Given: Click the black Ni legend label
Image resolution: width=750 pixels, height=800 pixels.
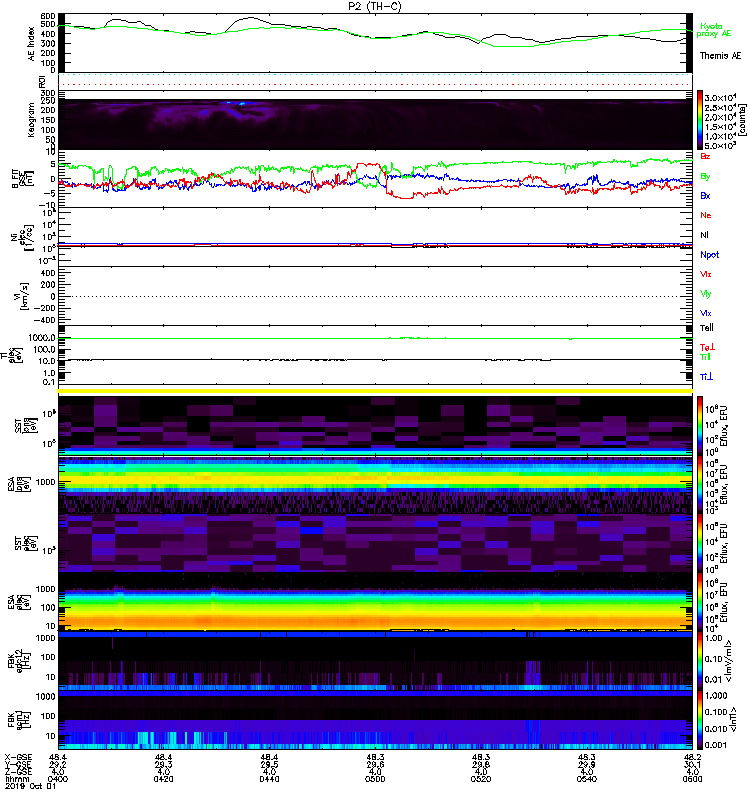Looking at the screenshot, I should pos(704,235).
